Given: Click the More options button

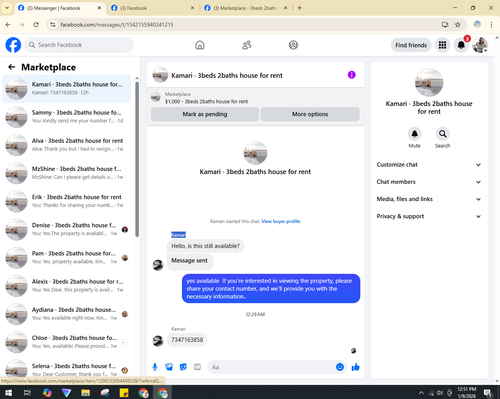Looking at the screenshot, I should point(310,114).
